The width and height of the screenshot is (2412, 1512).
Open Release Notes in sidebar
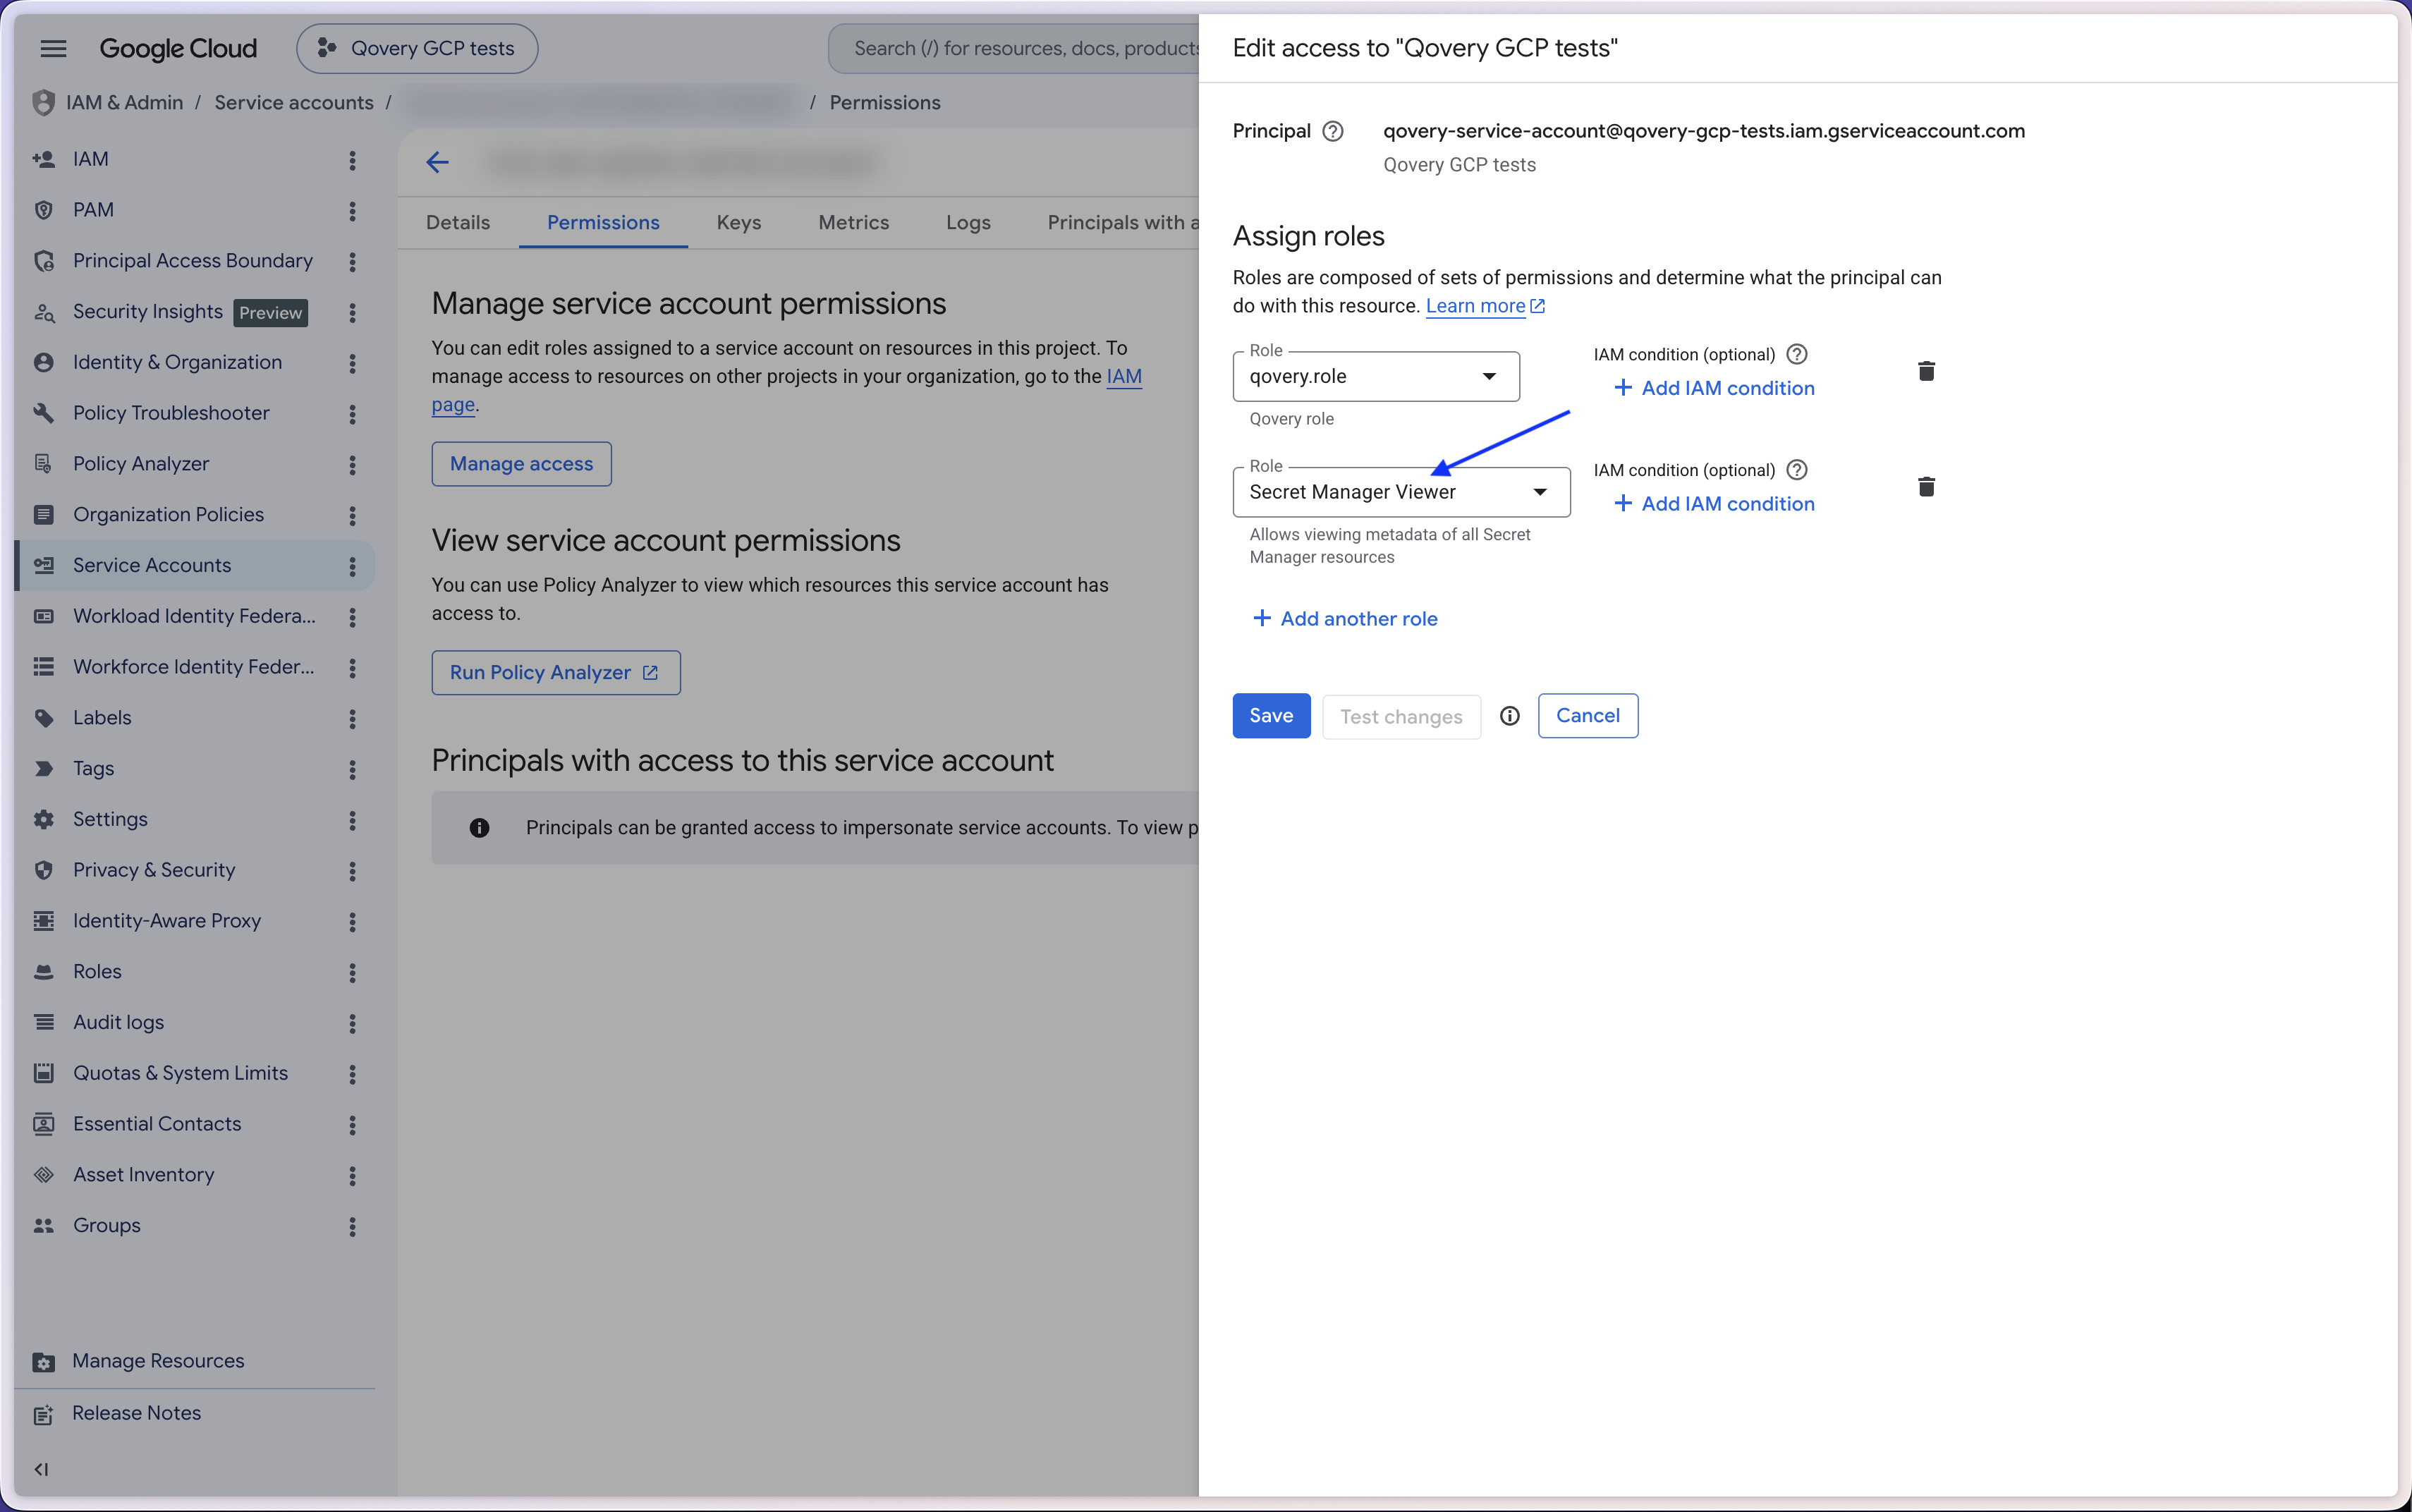tap(136, 1413)
